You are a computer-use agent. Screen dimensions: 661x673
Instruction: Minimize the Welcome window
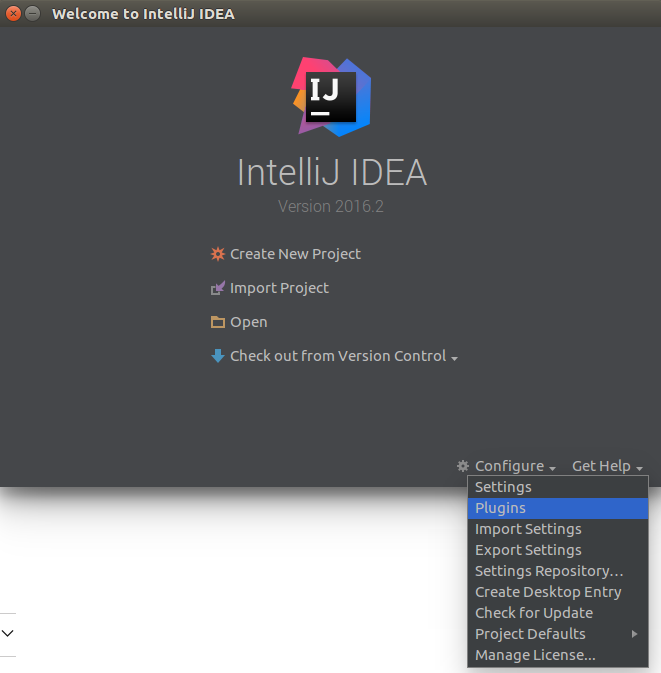(32, 14)
